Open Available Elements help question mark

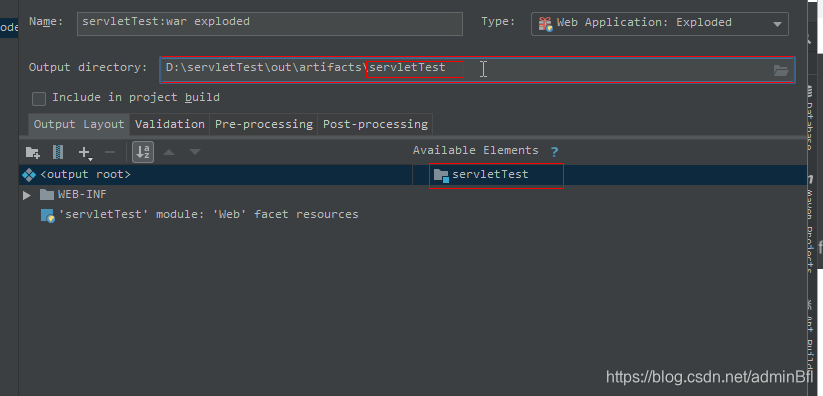tap(554, 152)
